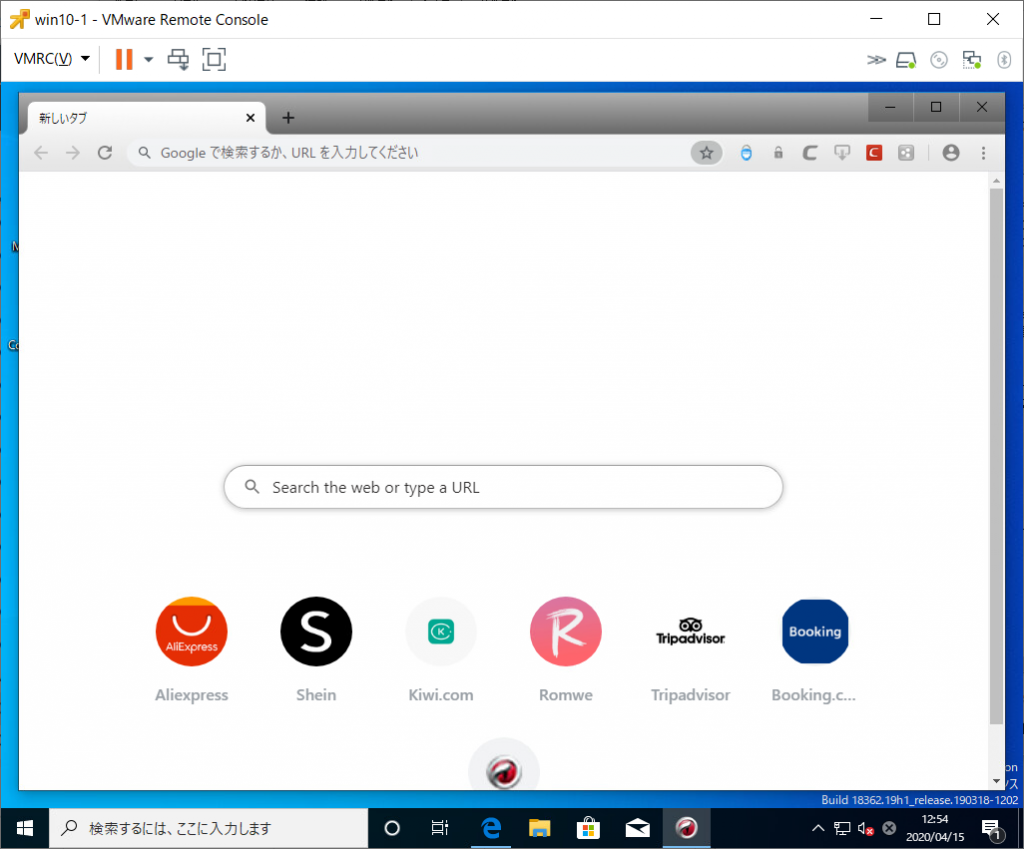Click the hard disk device icon
1024x849 pixels.
point(906,60)
